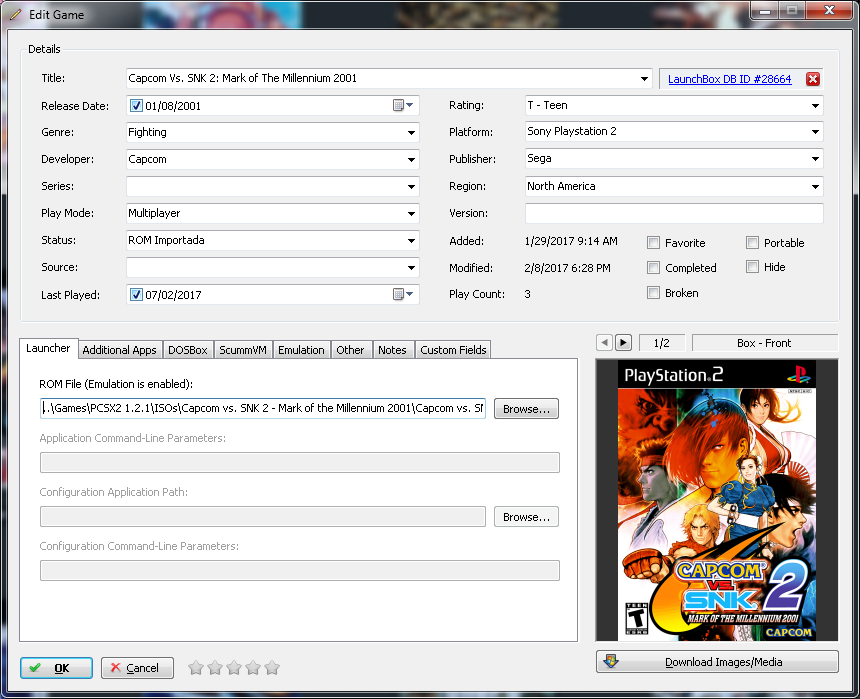Open the Release Date calendar picker icon

pos(403,105)
